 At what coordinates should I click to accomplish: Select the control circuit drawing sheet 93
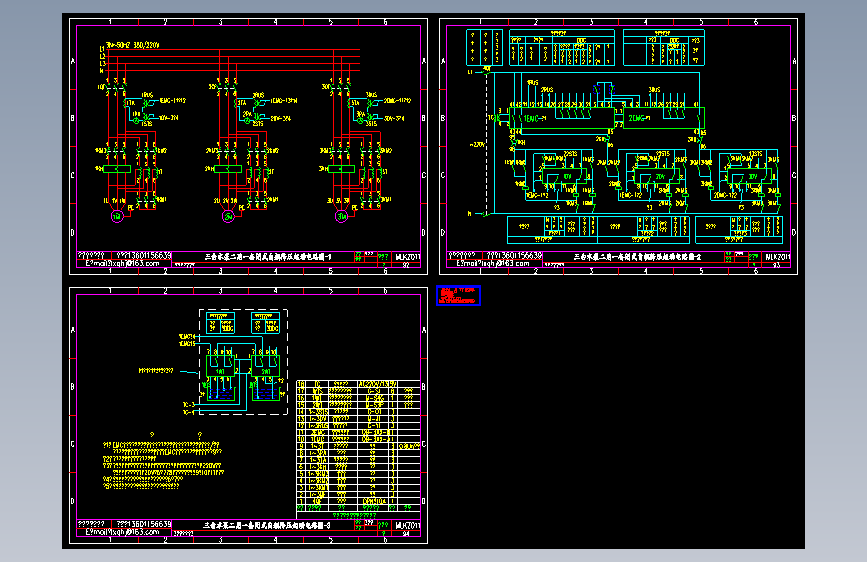tap(618, 147)
